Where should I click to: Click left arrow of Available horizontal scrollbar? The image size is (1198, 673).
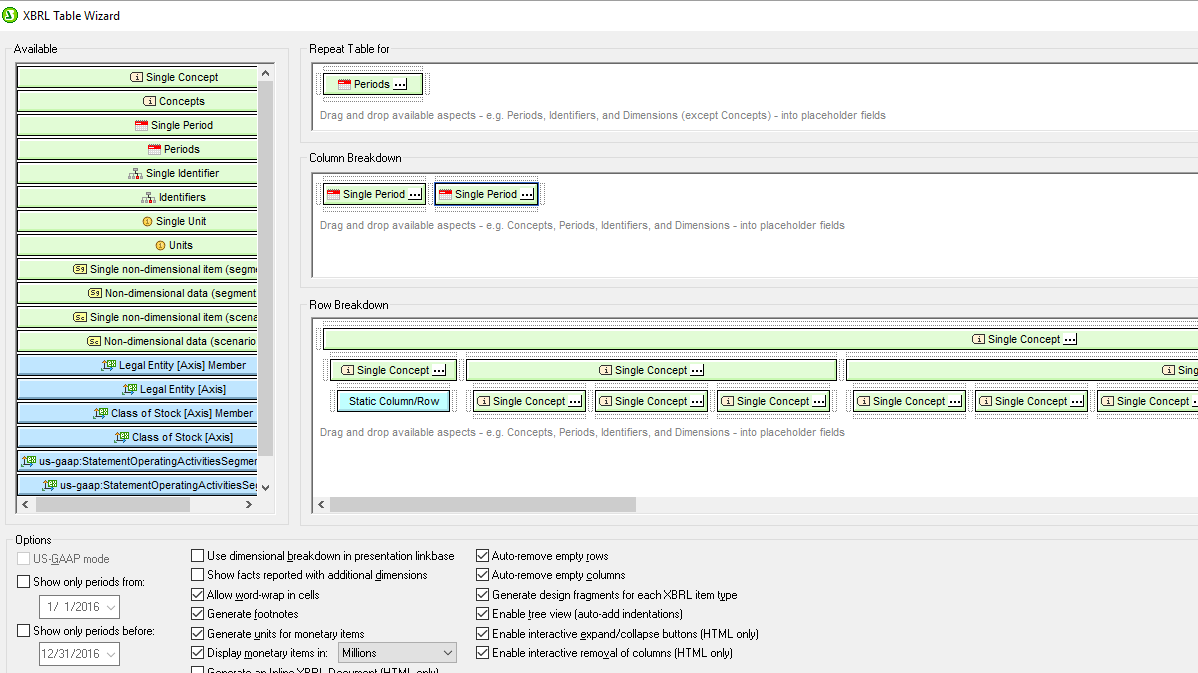[26, 504]
